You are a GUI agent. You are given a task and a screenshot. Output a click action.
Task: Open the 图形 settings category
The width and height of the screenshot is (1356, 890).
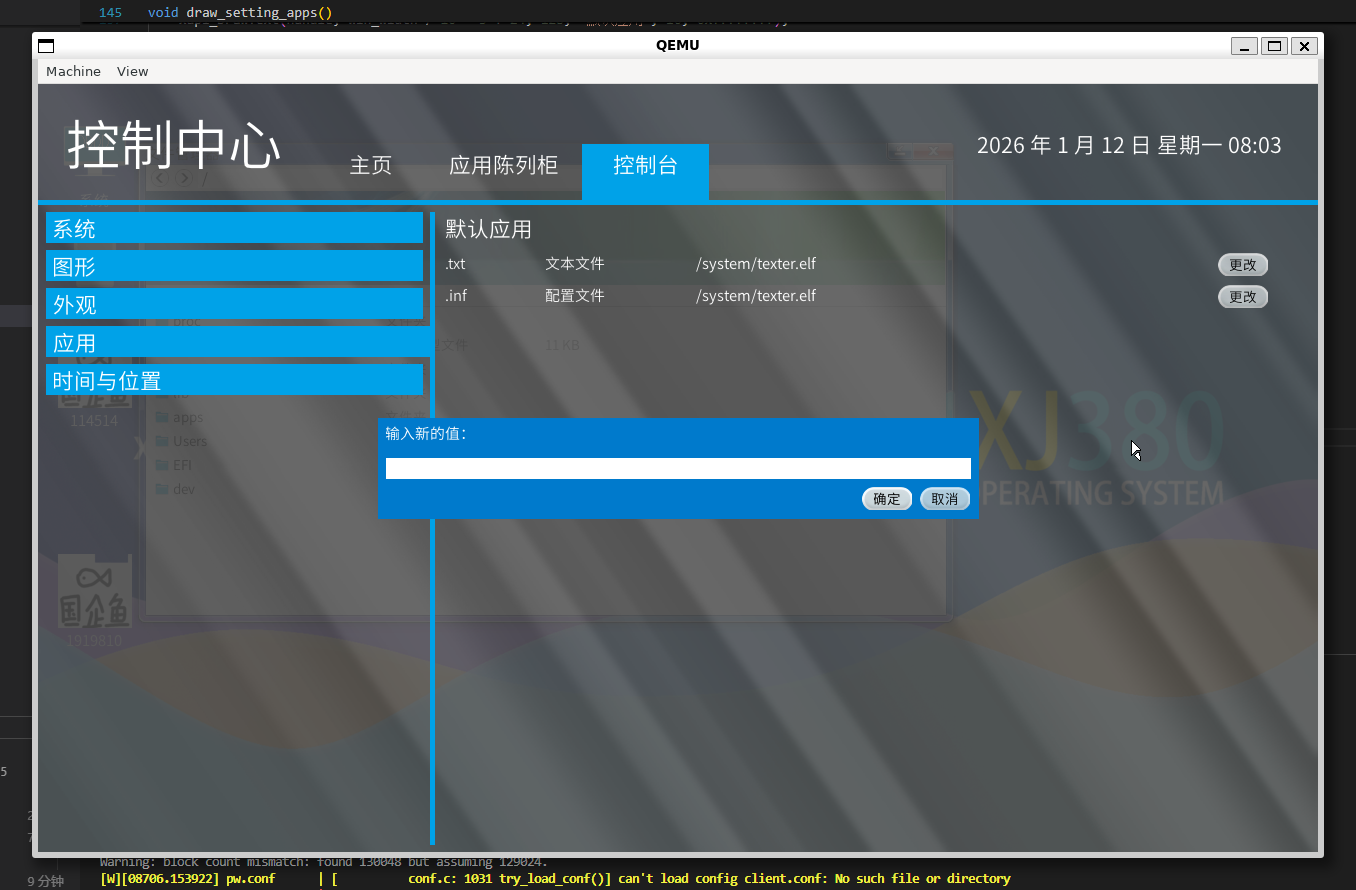pyautogui.click(x=234, y=266)
